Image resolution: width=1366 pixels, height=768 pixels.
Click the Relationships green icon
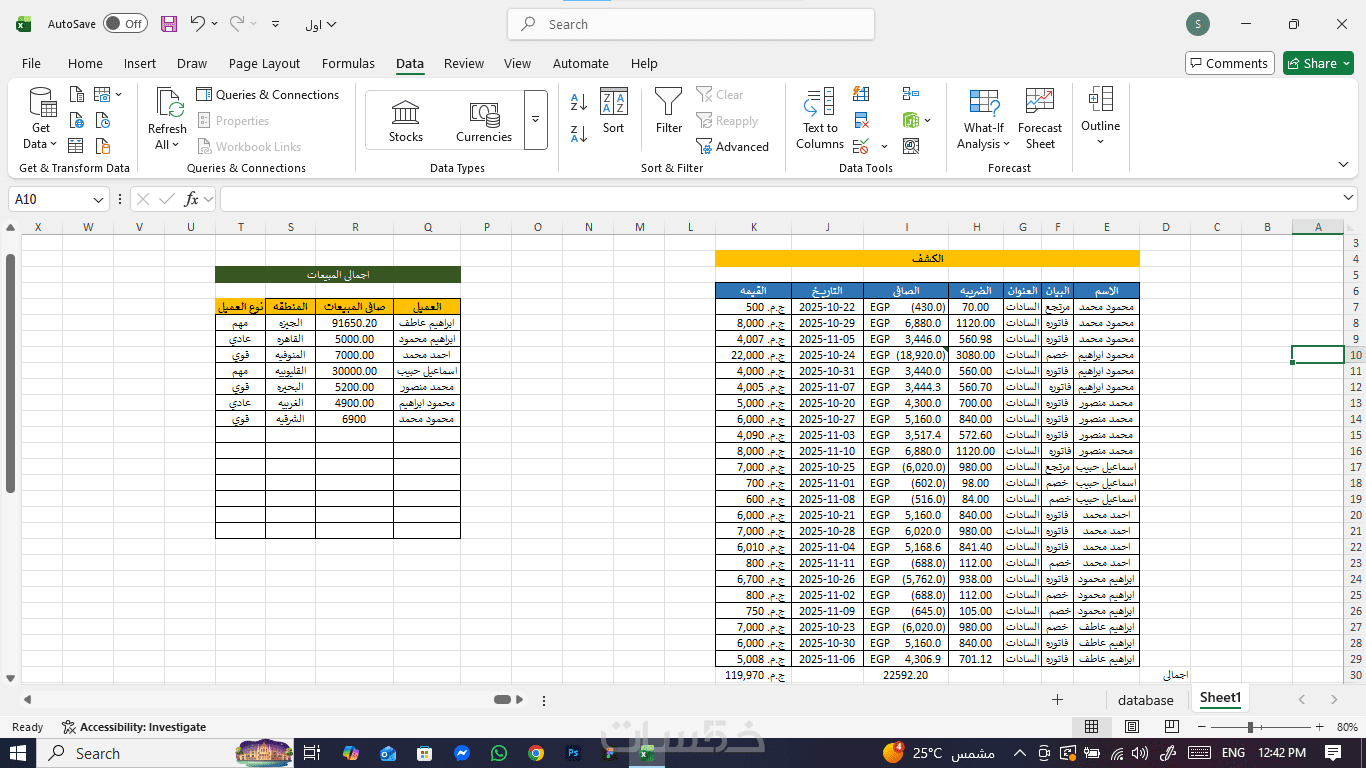tap(910, 121)
